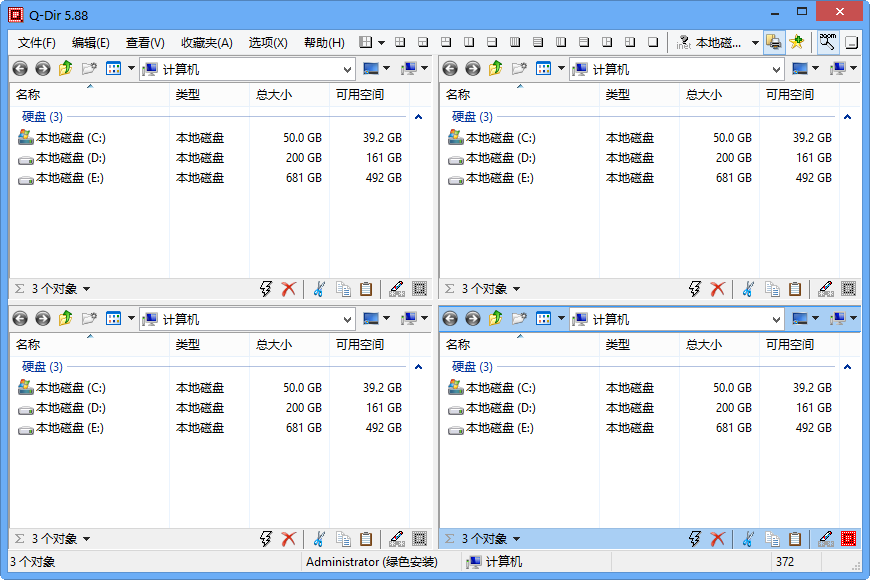Sort by 类型 column in upper-right pane
The height and width of the screenshot is (580, 870).
pyautogui.click(x=639, y=95)
